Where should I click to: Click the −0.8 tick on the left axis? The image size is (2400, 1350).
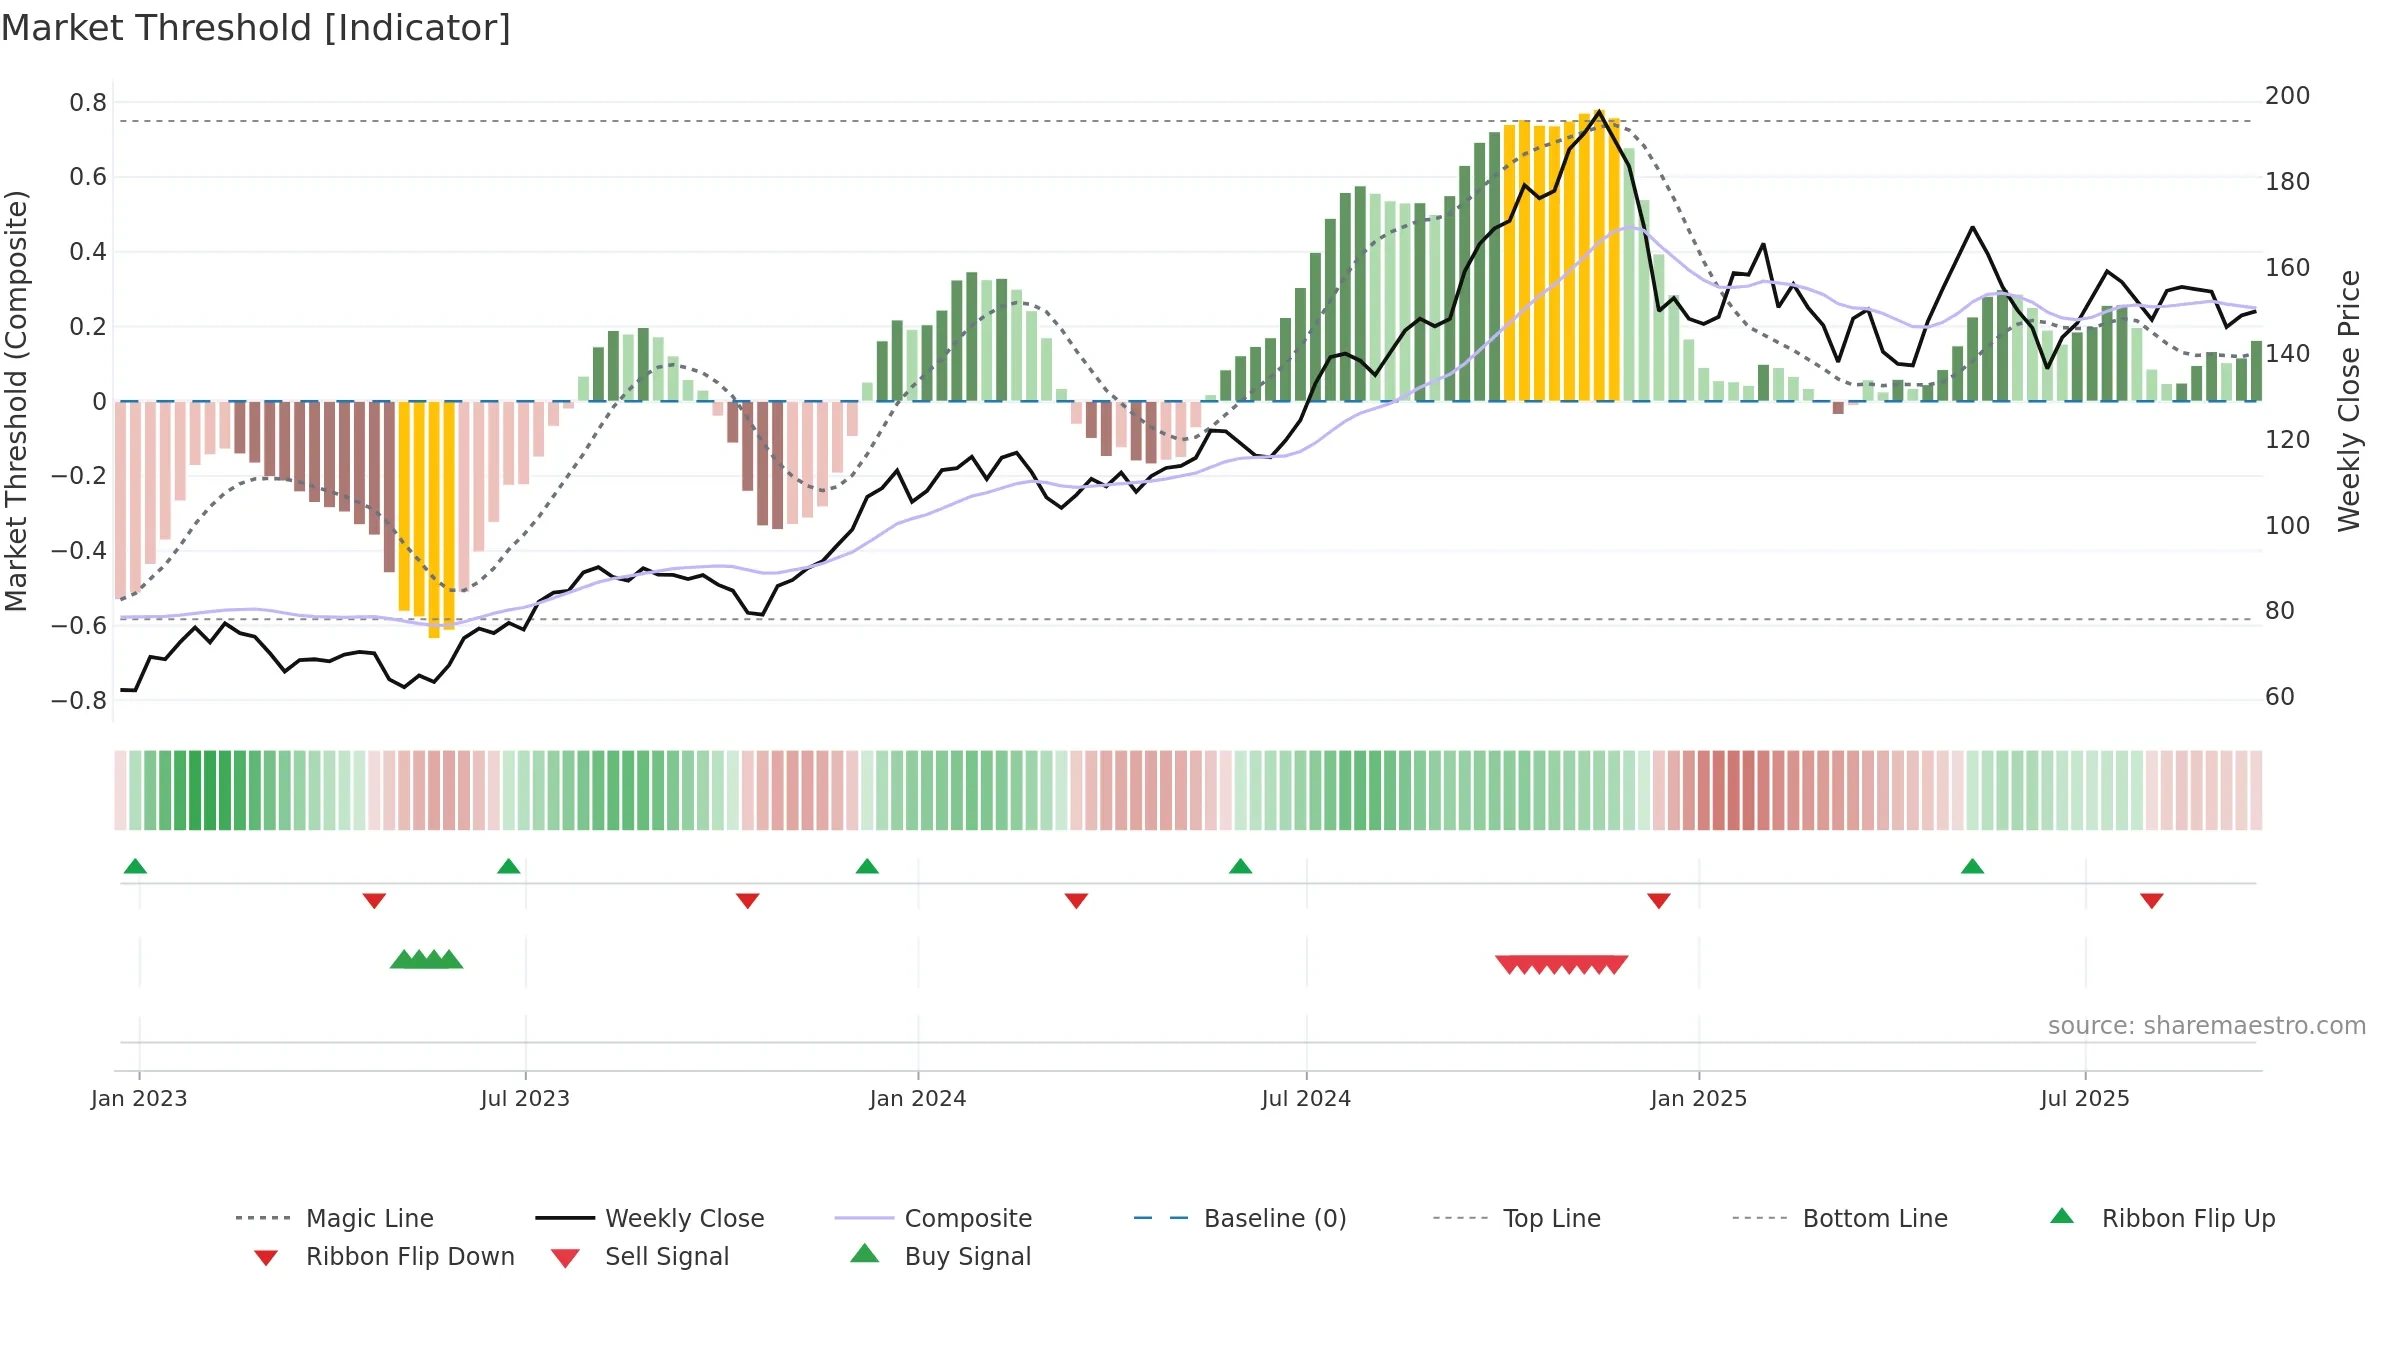pos(79,700)
